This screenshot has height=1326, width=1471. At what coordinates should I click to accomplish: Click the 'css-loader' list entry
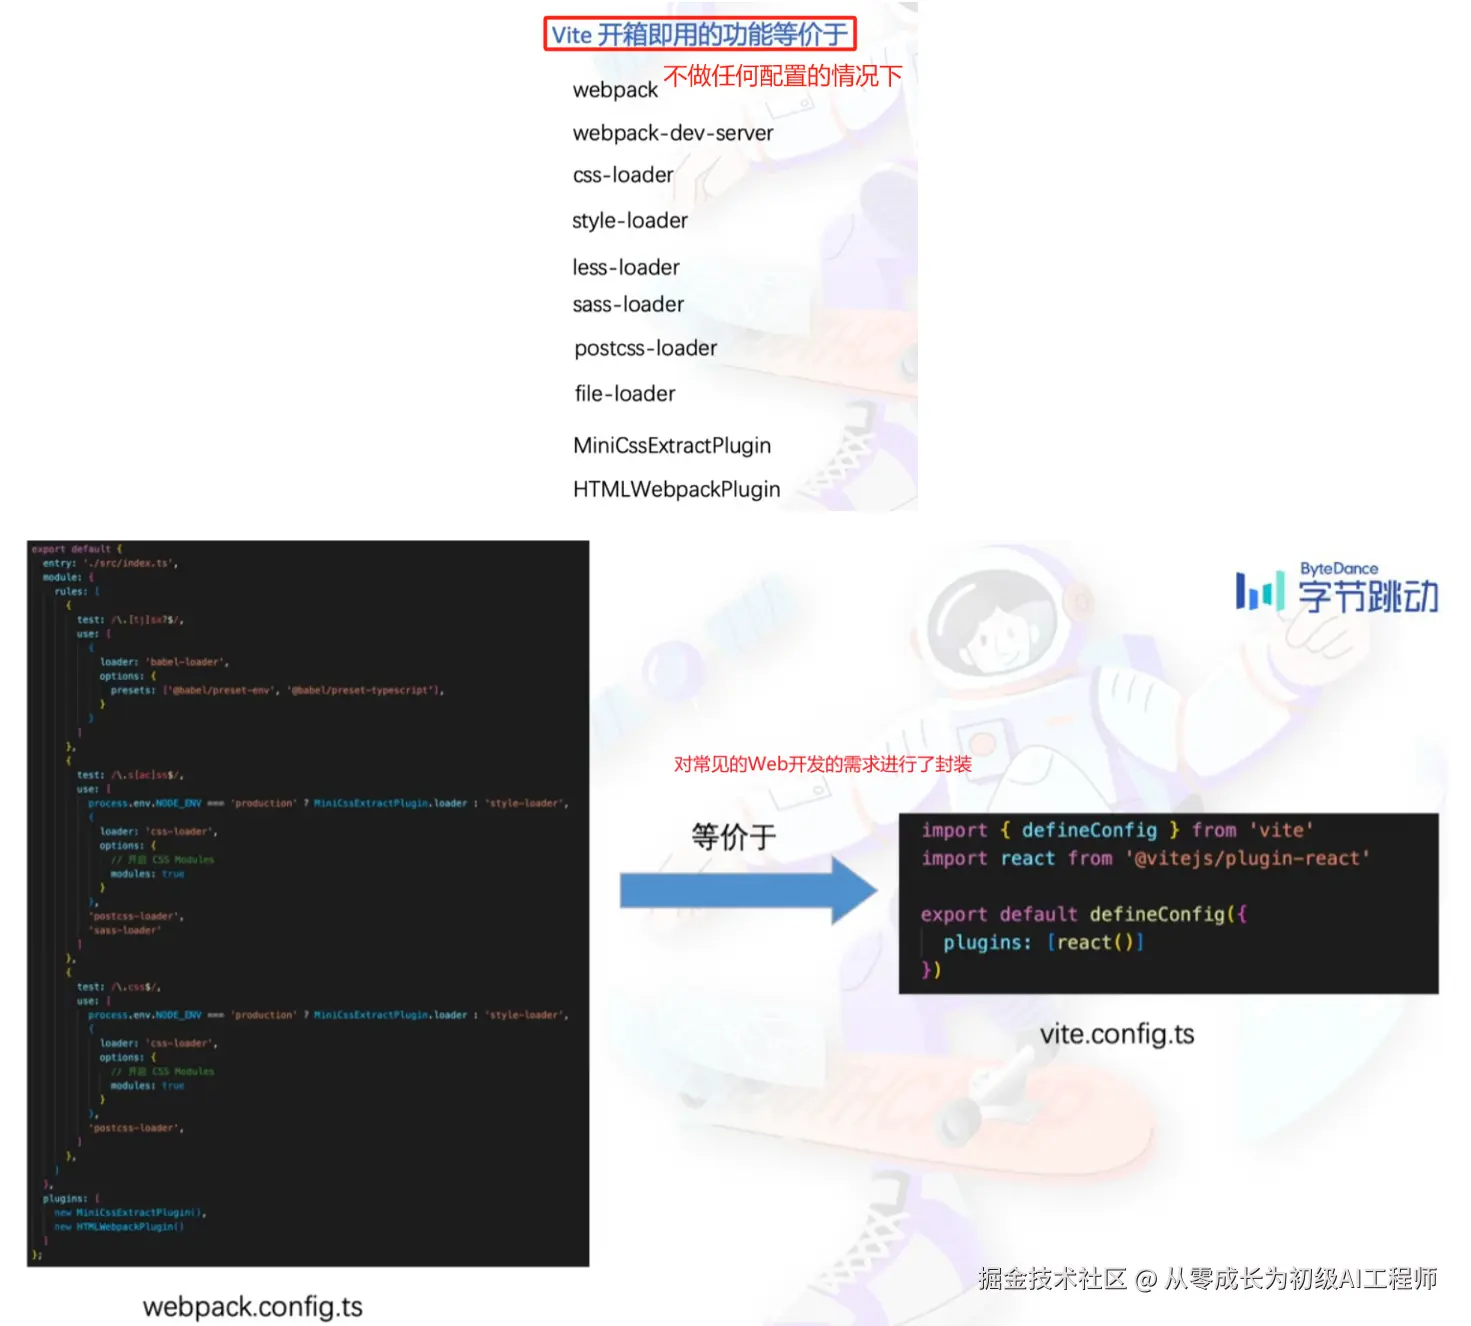(x=623, y=175)
